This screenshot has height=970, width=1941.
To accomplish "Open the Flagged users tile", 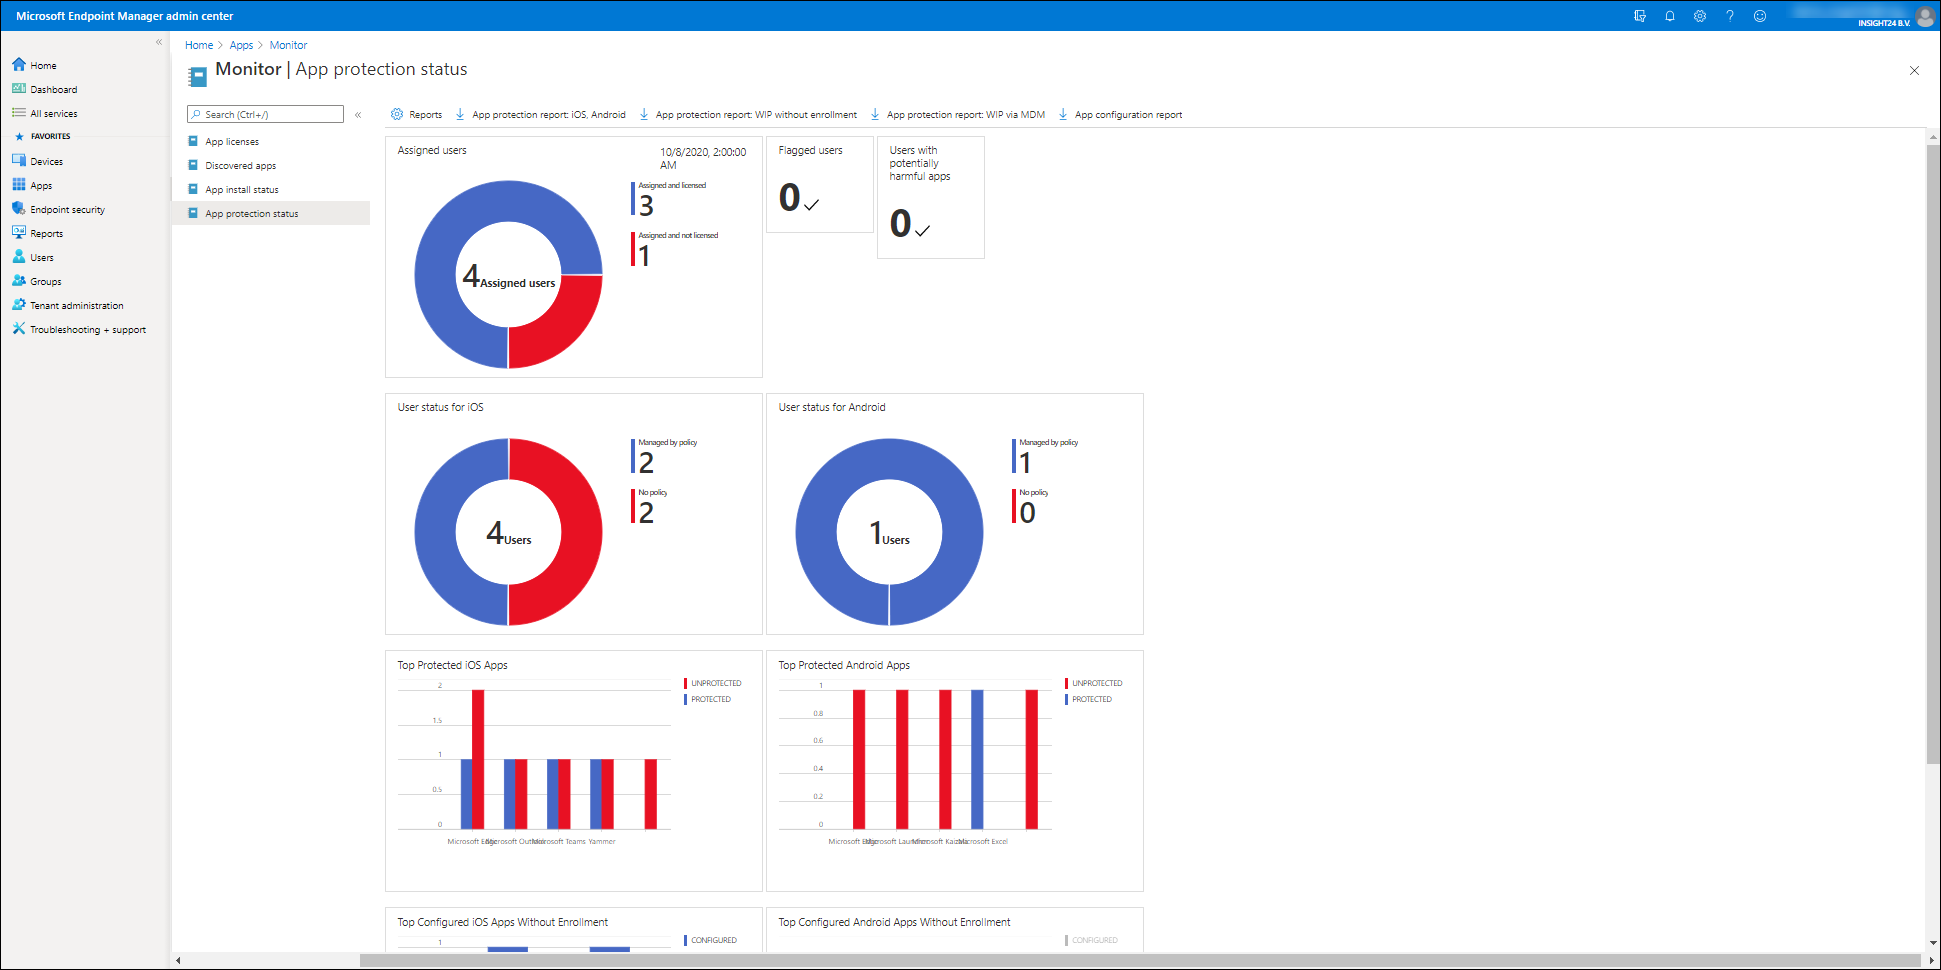I will pyautogui.click(x=819, y=185).
